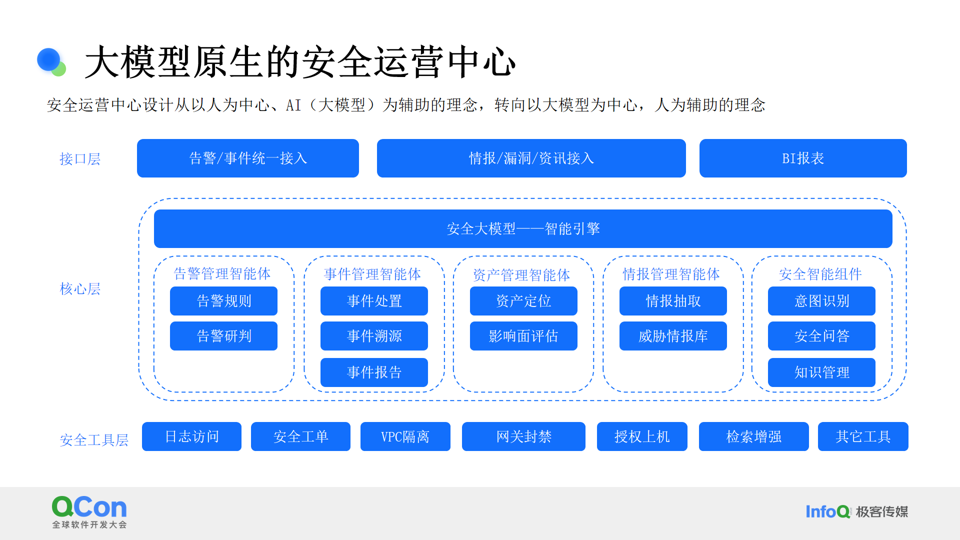Click the 授权上机 tool box

(642, 437)
